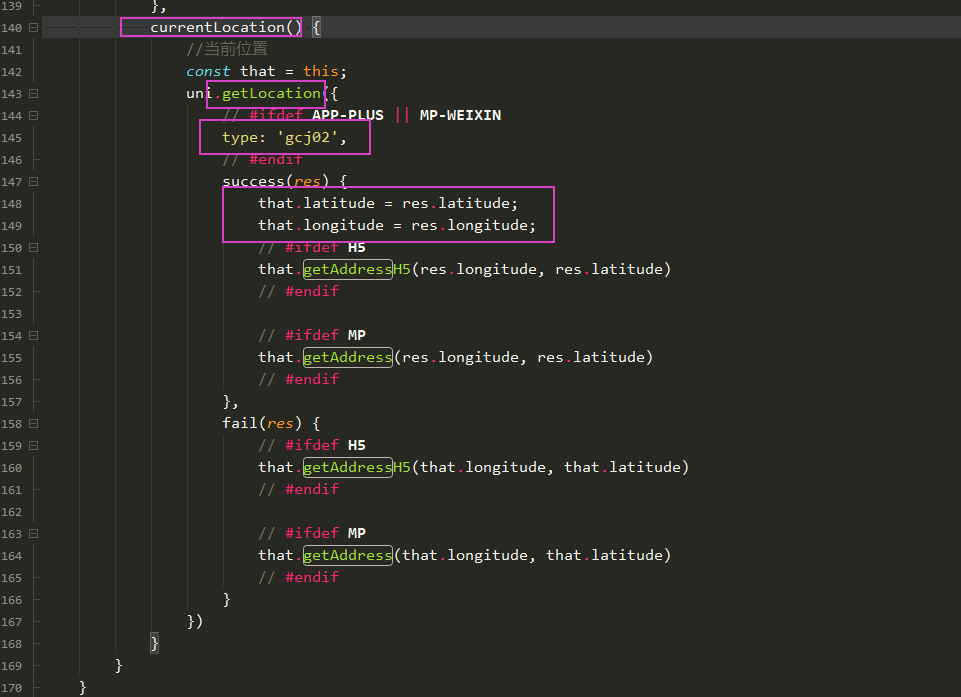
Task: Click "#endif" on line 156
Action: 312,379
